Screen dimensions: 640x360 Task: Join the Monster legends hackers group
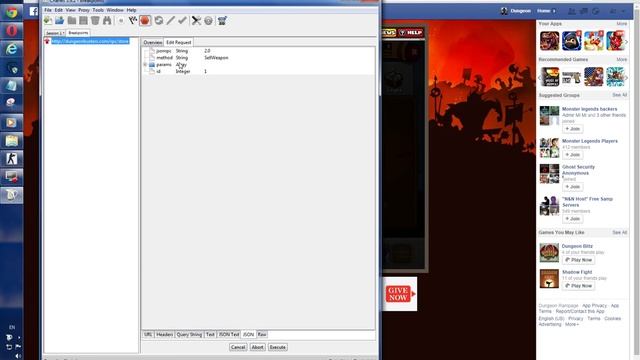pyautogui.click(x=573, y=129)
